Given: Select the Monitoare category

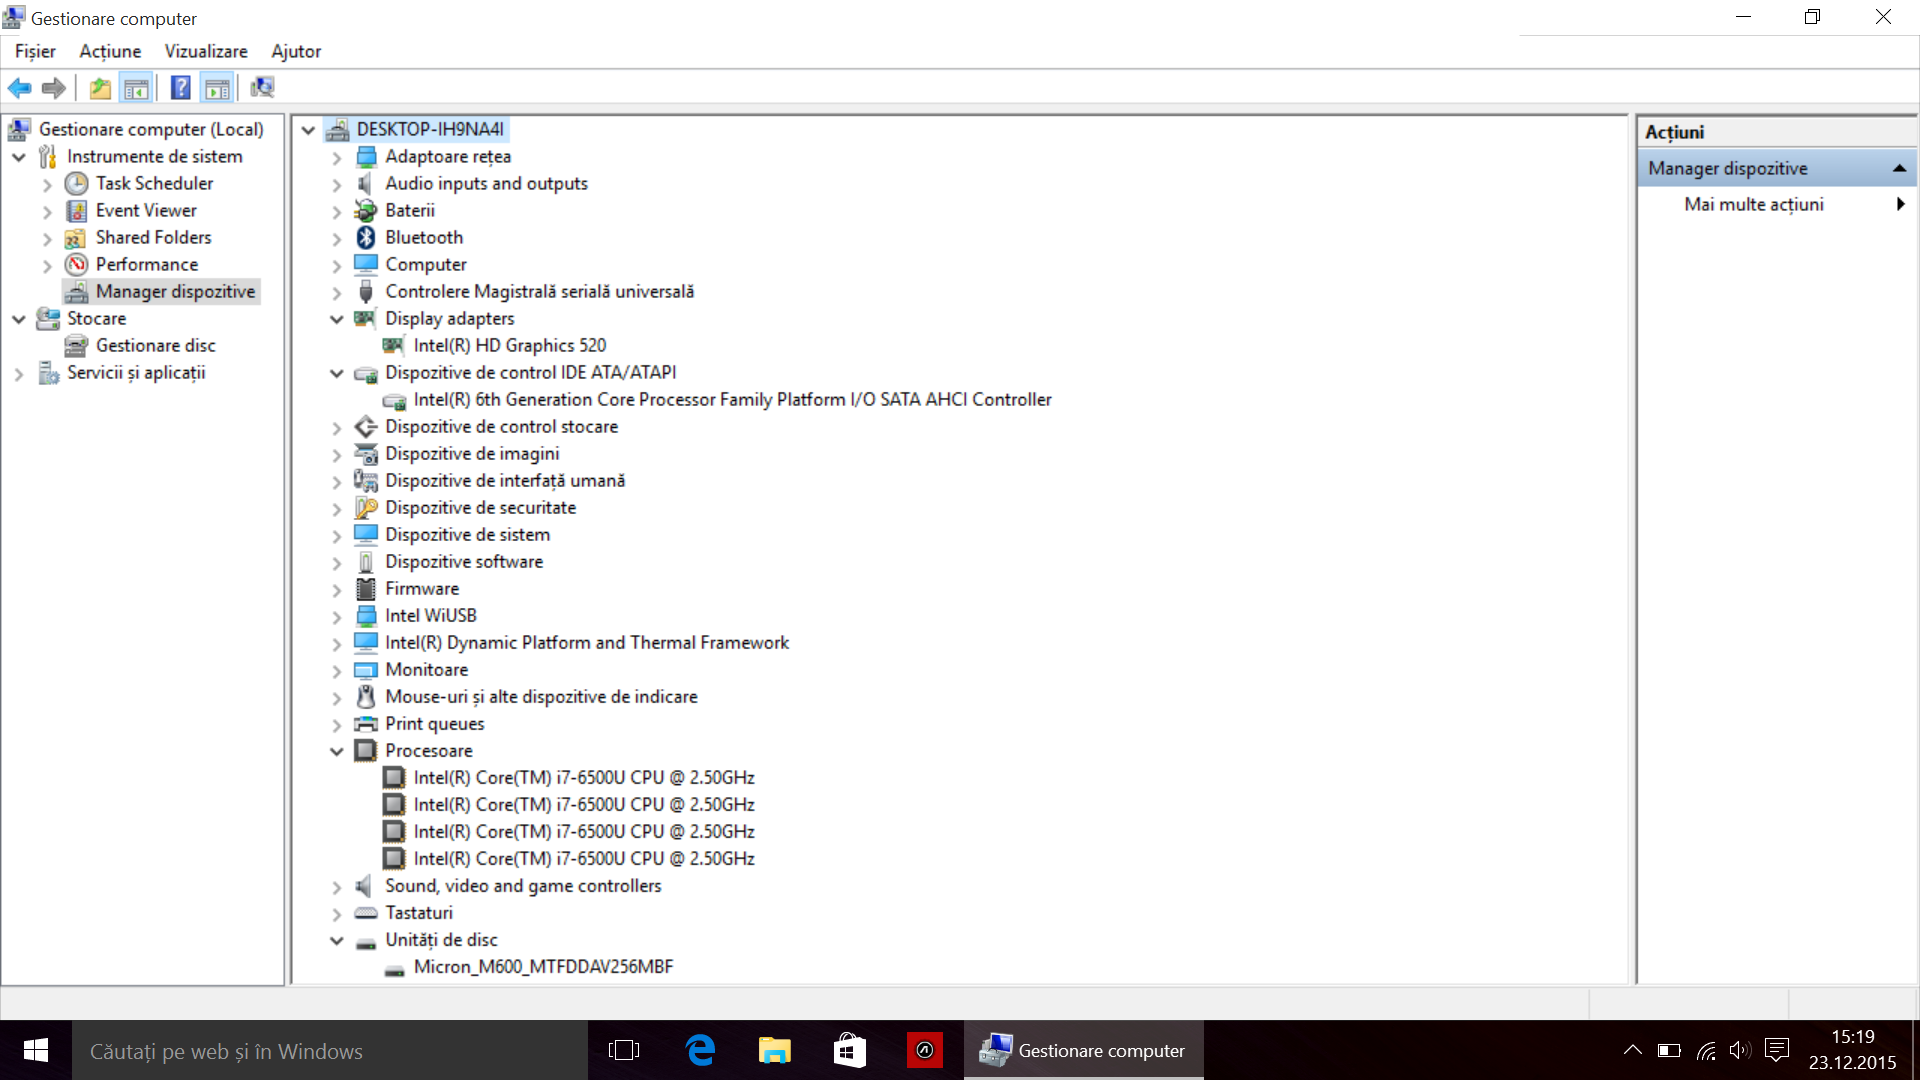Looking at the screenshot, I should click(426, 669).
